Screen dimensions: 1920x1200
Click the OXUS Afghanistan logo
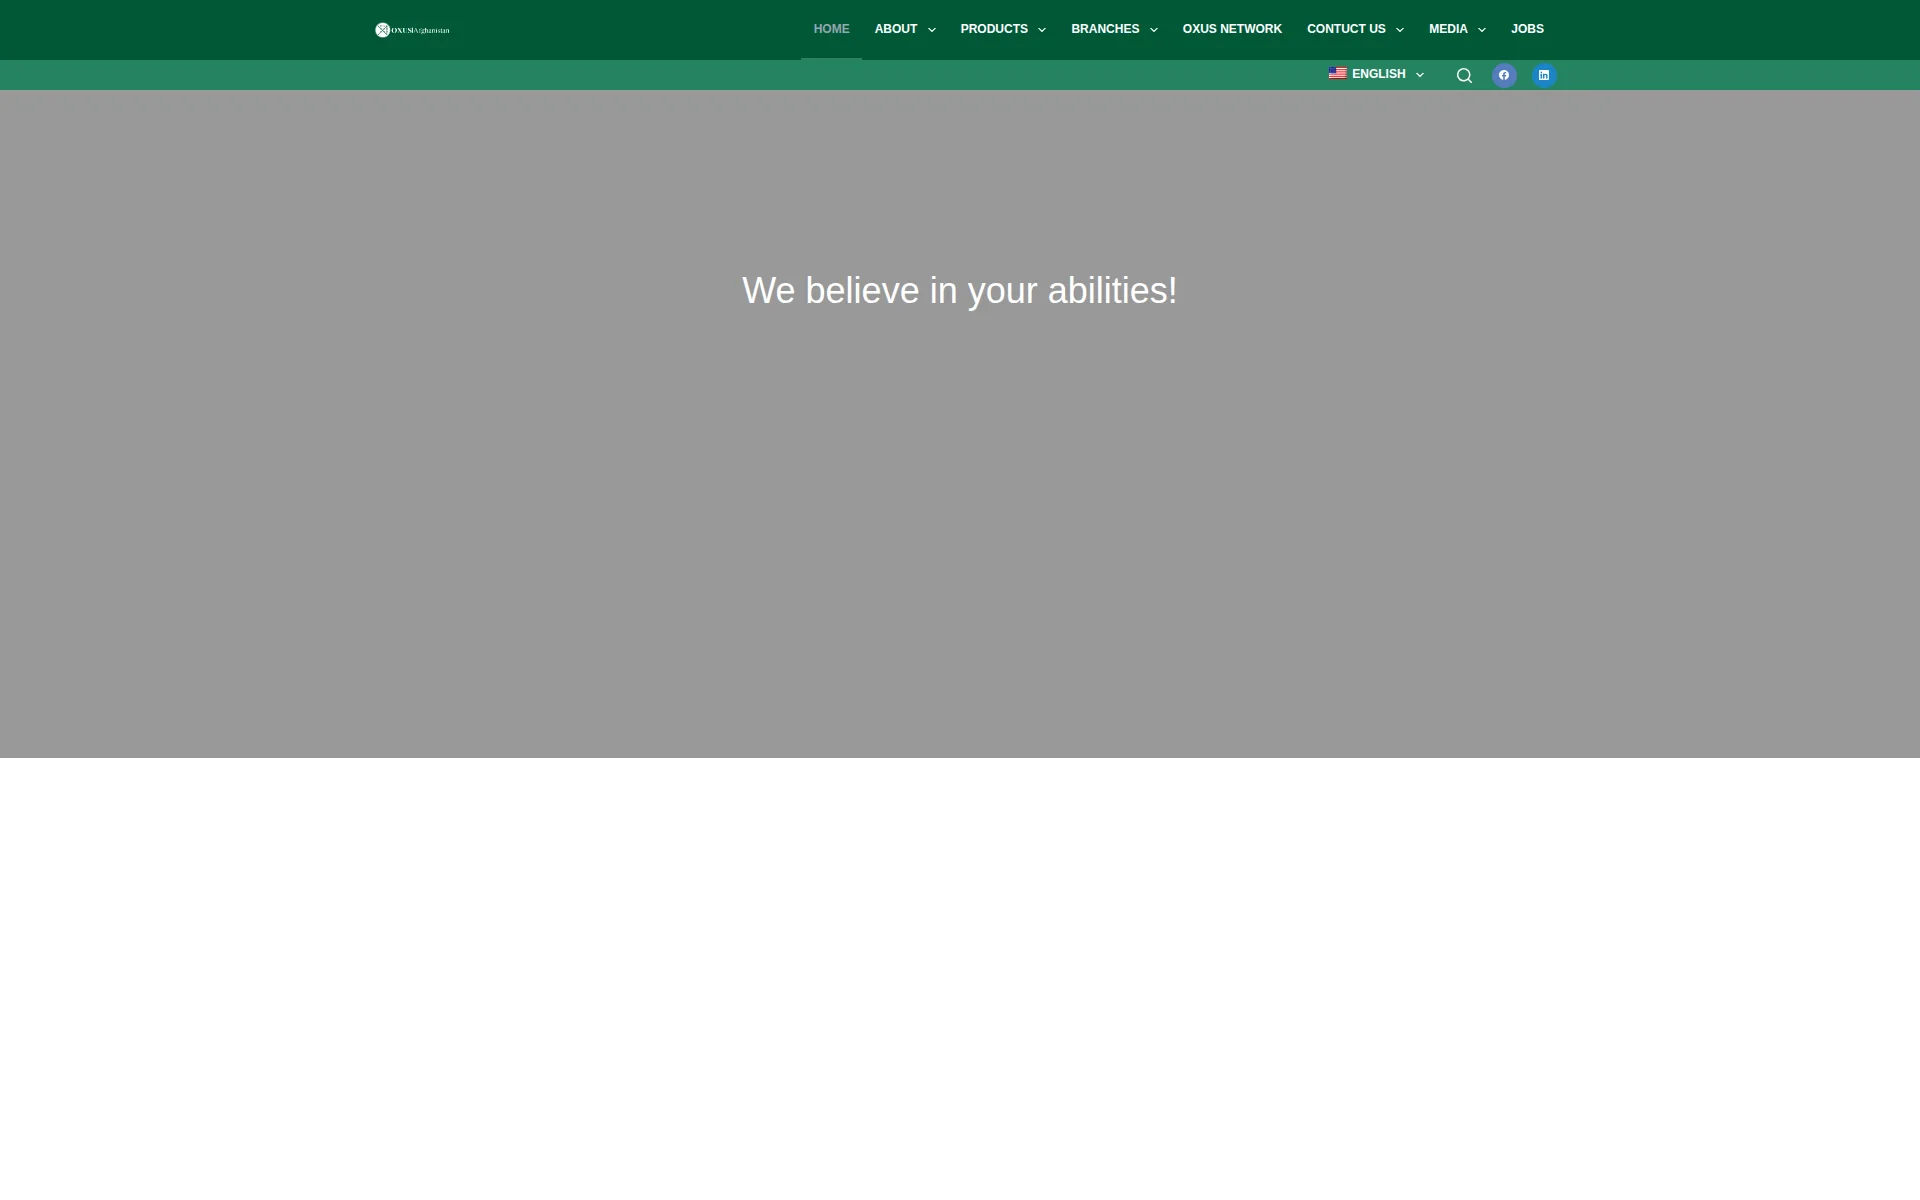click(413, 30)
